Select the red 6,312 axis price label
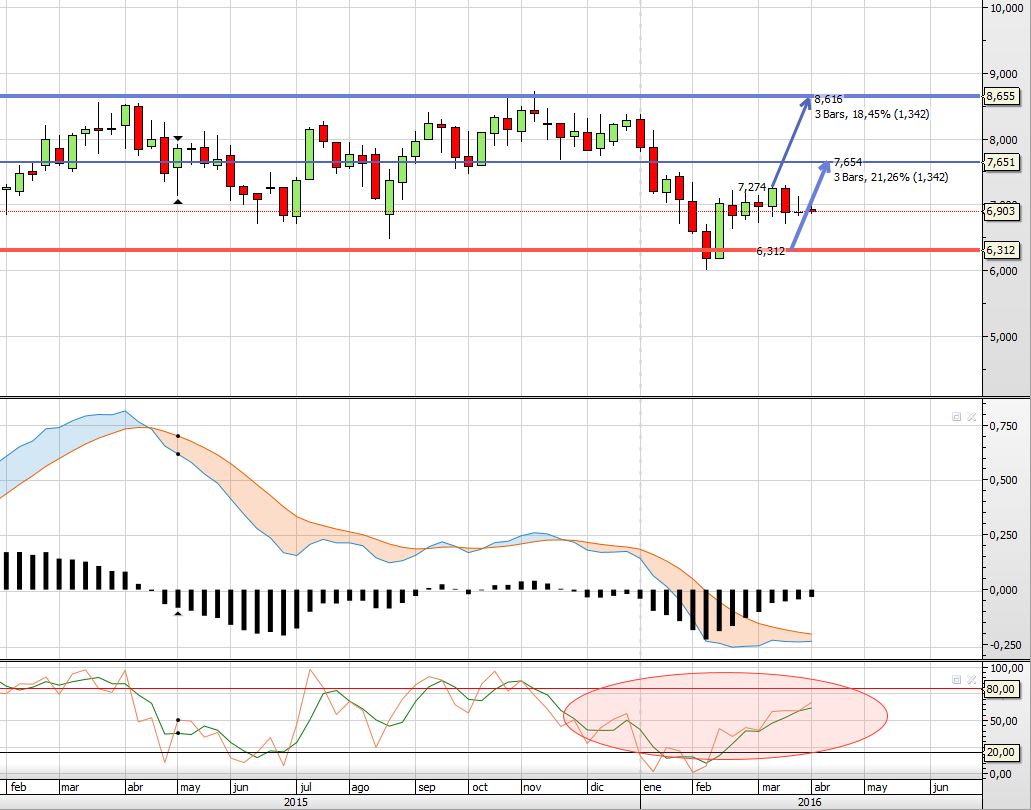Screen dimensions: 1031x810 tap(1001, 250)
